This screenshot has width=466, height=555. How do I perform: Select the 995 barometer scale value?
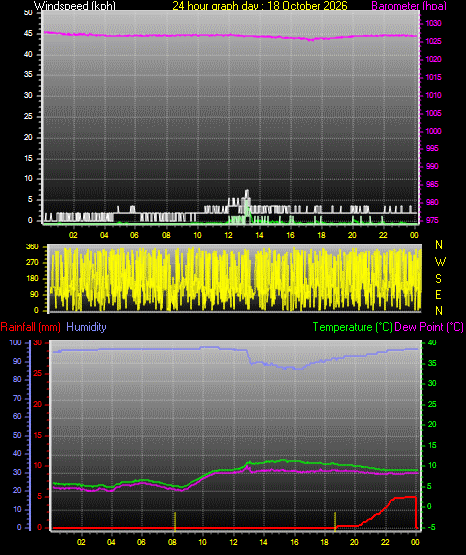[432, 148]
